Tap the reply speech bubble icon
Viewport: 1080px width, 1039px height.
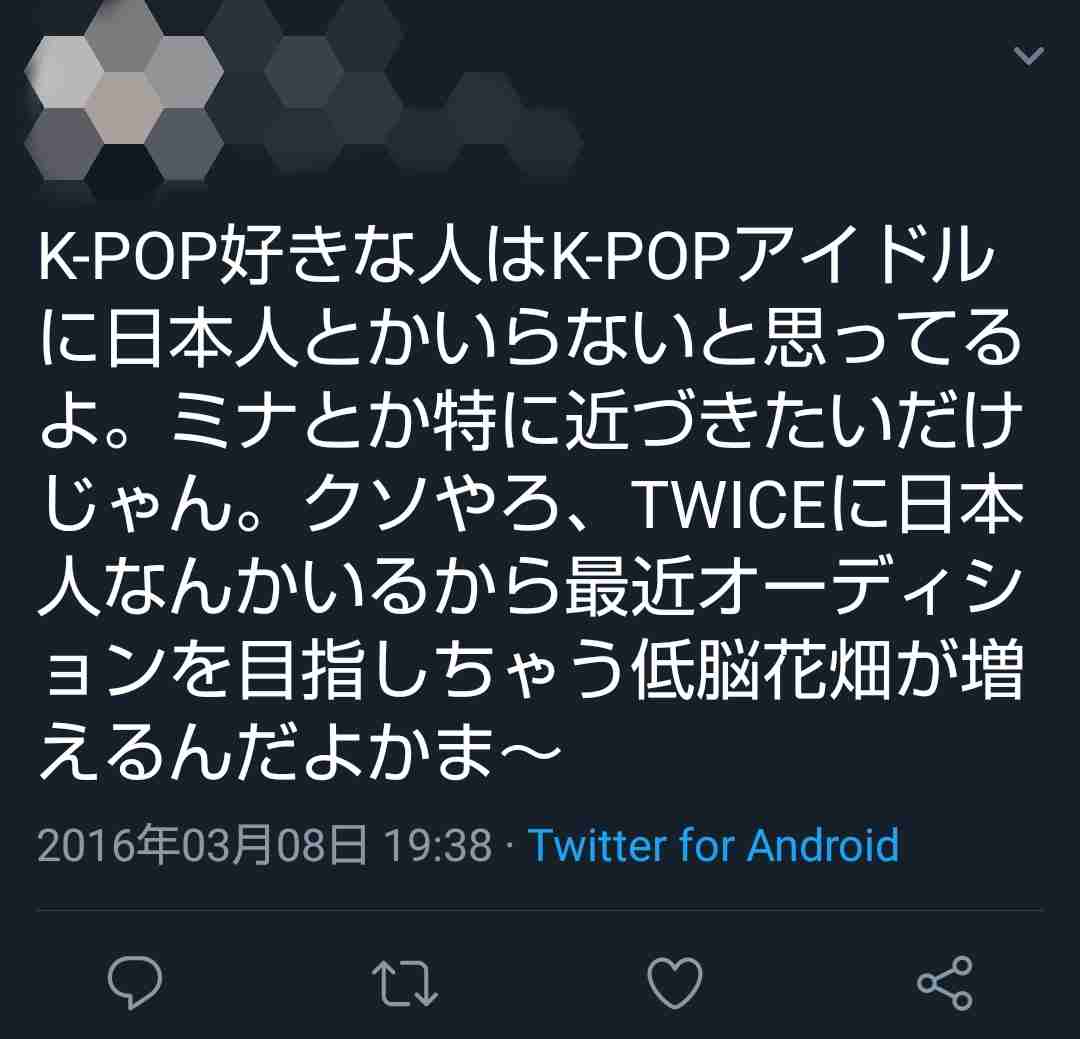coord(135,983)
